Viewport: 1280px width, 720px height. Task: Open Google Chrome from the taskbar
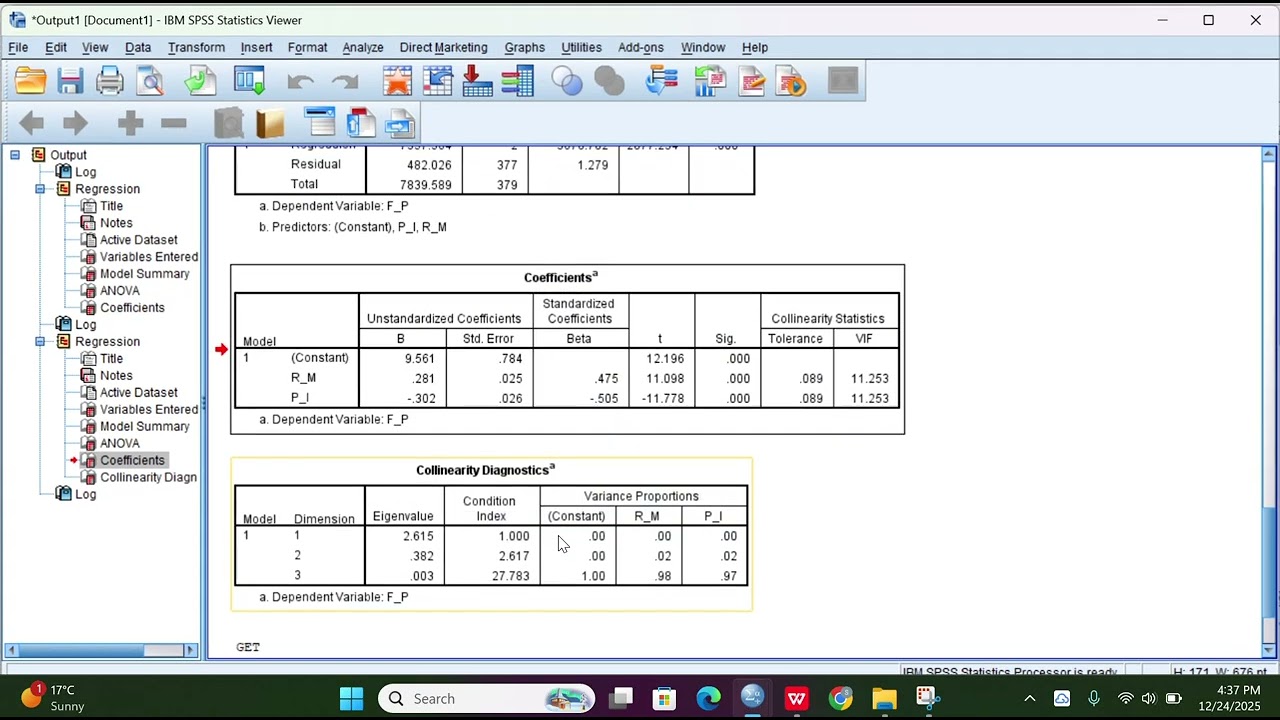840,698
